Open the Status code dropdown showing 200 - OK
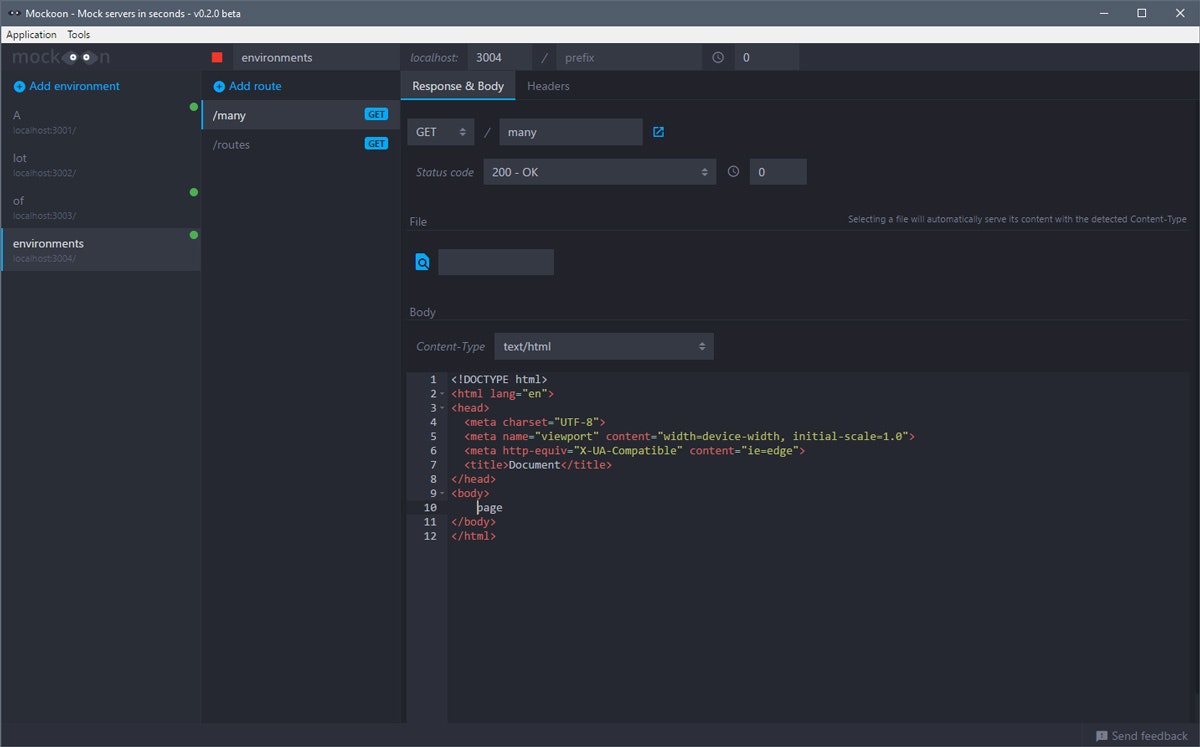The width and height of the screenshot is (1200, 747). (x=599, y=171)
